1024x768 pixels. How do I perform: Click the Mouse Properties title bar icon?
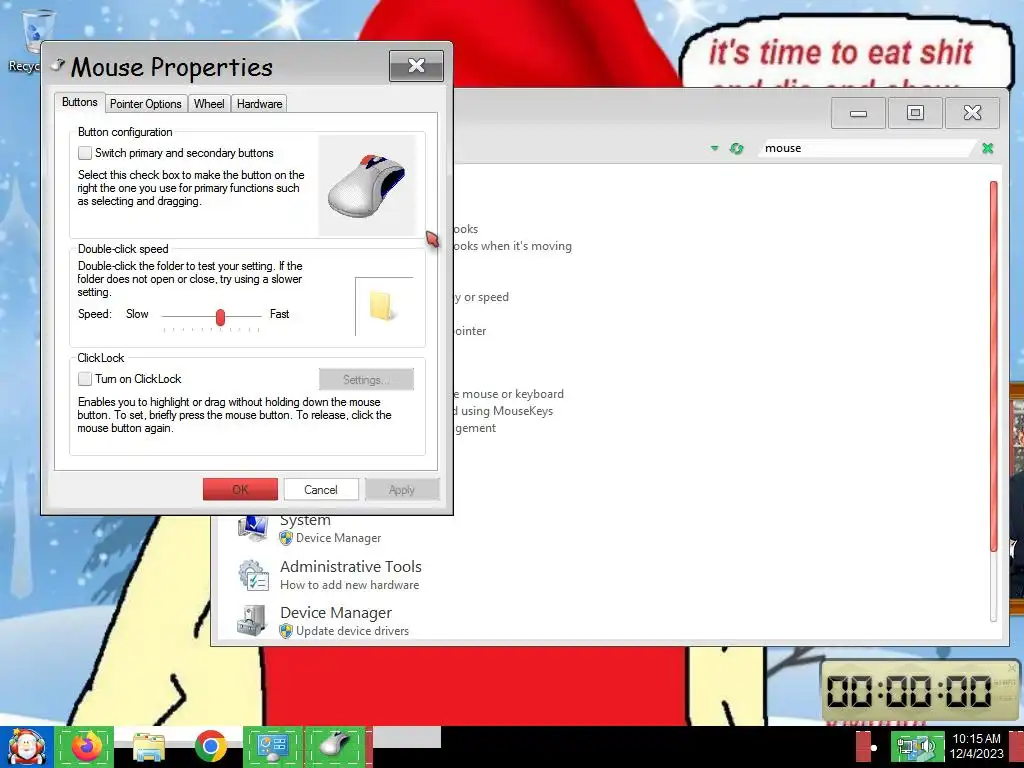point(58,65)
